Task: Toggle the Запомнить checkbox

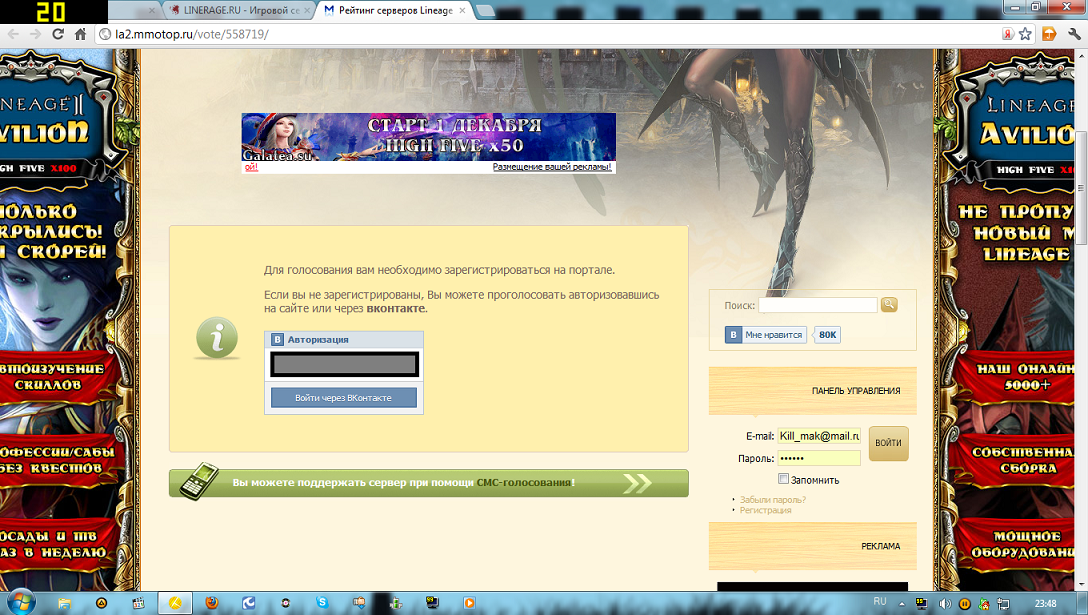Action: [783, 479]
